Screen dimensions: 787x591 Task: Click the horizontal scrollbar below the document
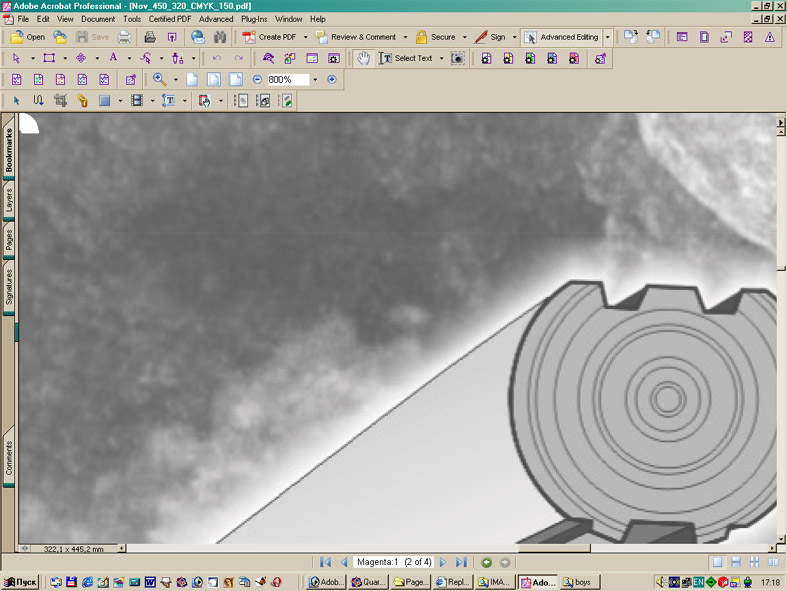(x=400, y=549)
